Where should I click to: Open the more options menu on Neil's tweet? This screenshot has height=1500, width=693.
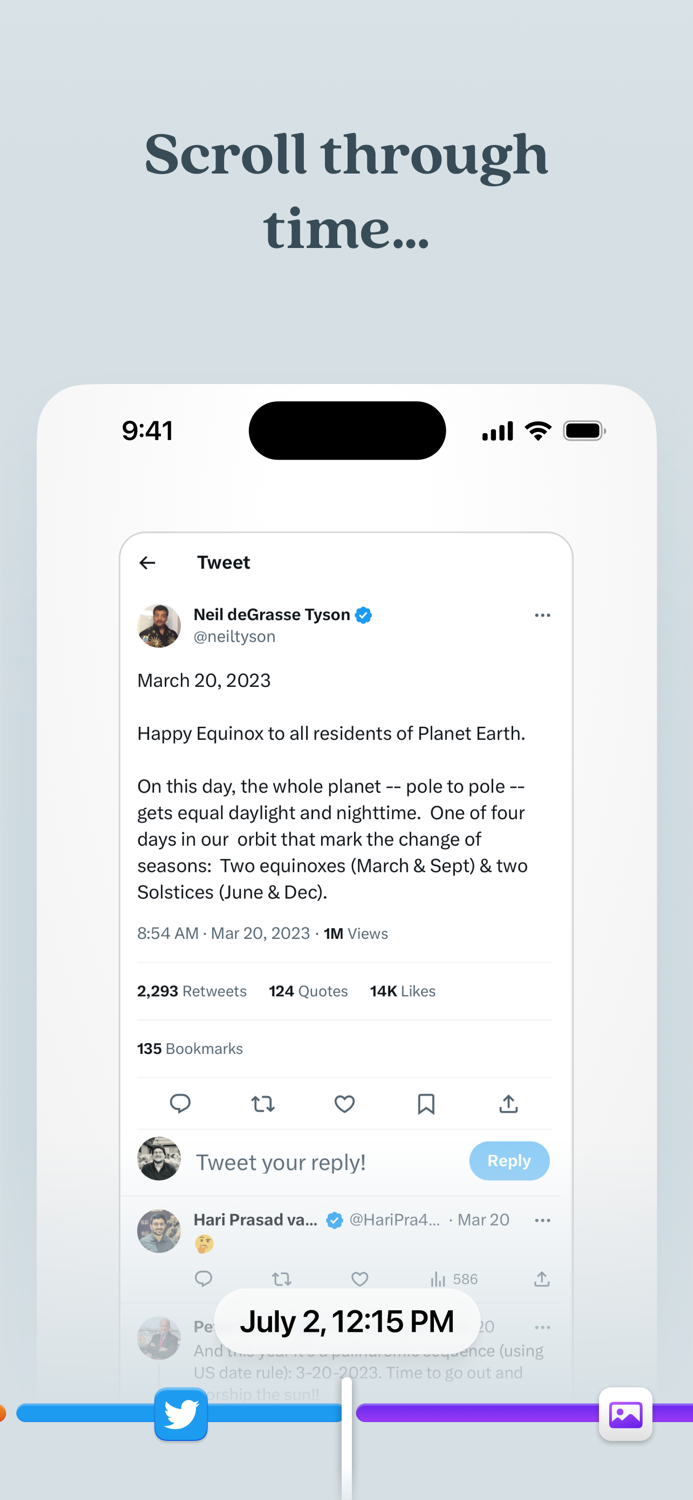[543, 615]
